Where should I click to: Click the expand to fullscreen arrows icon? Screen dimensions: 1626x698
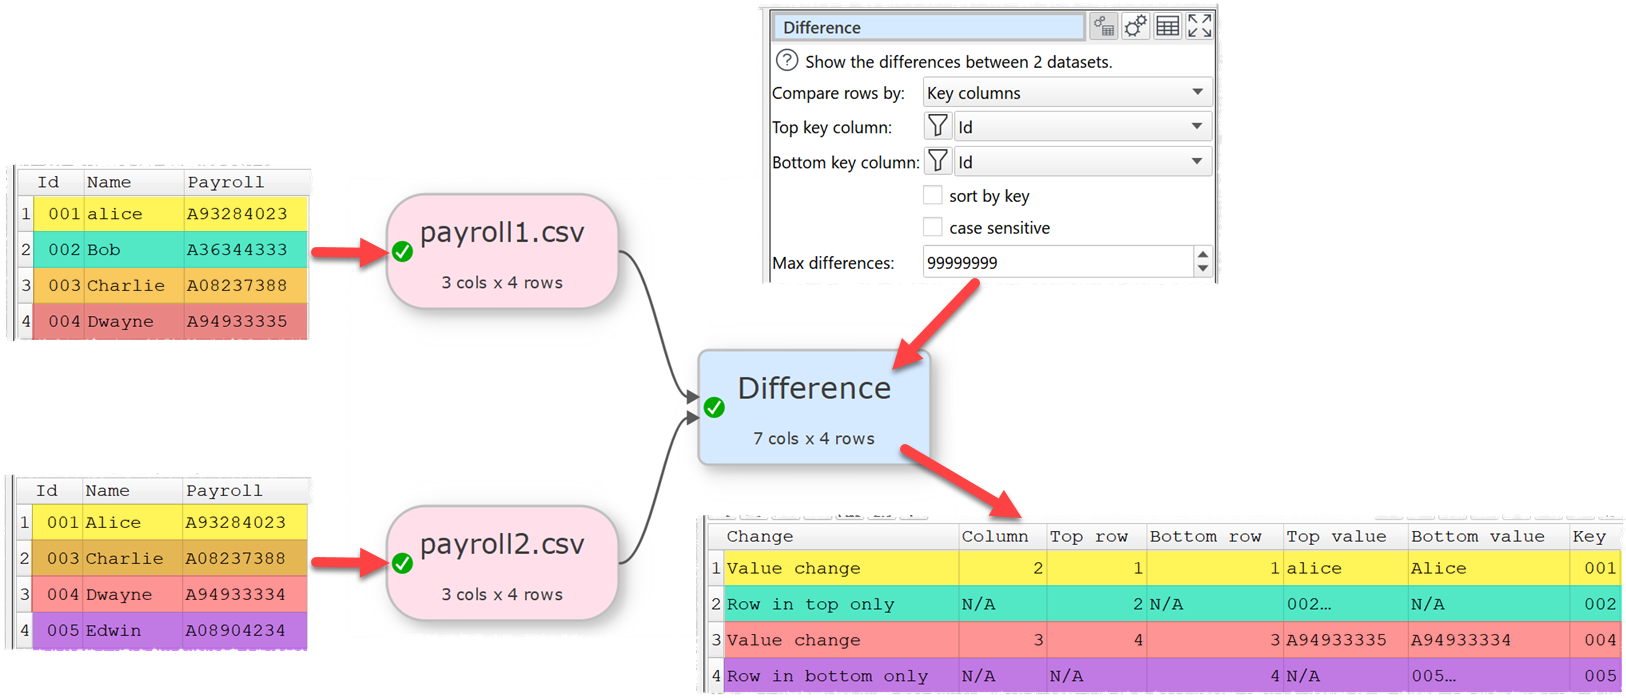1199,26
